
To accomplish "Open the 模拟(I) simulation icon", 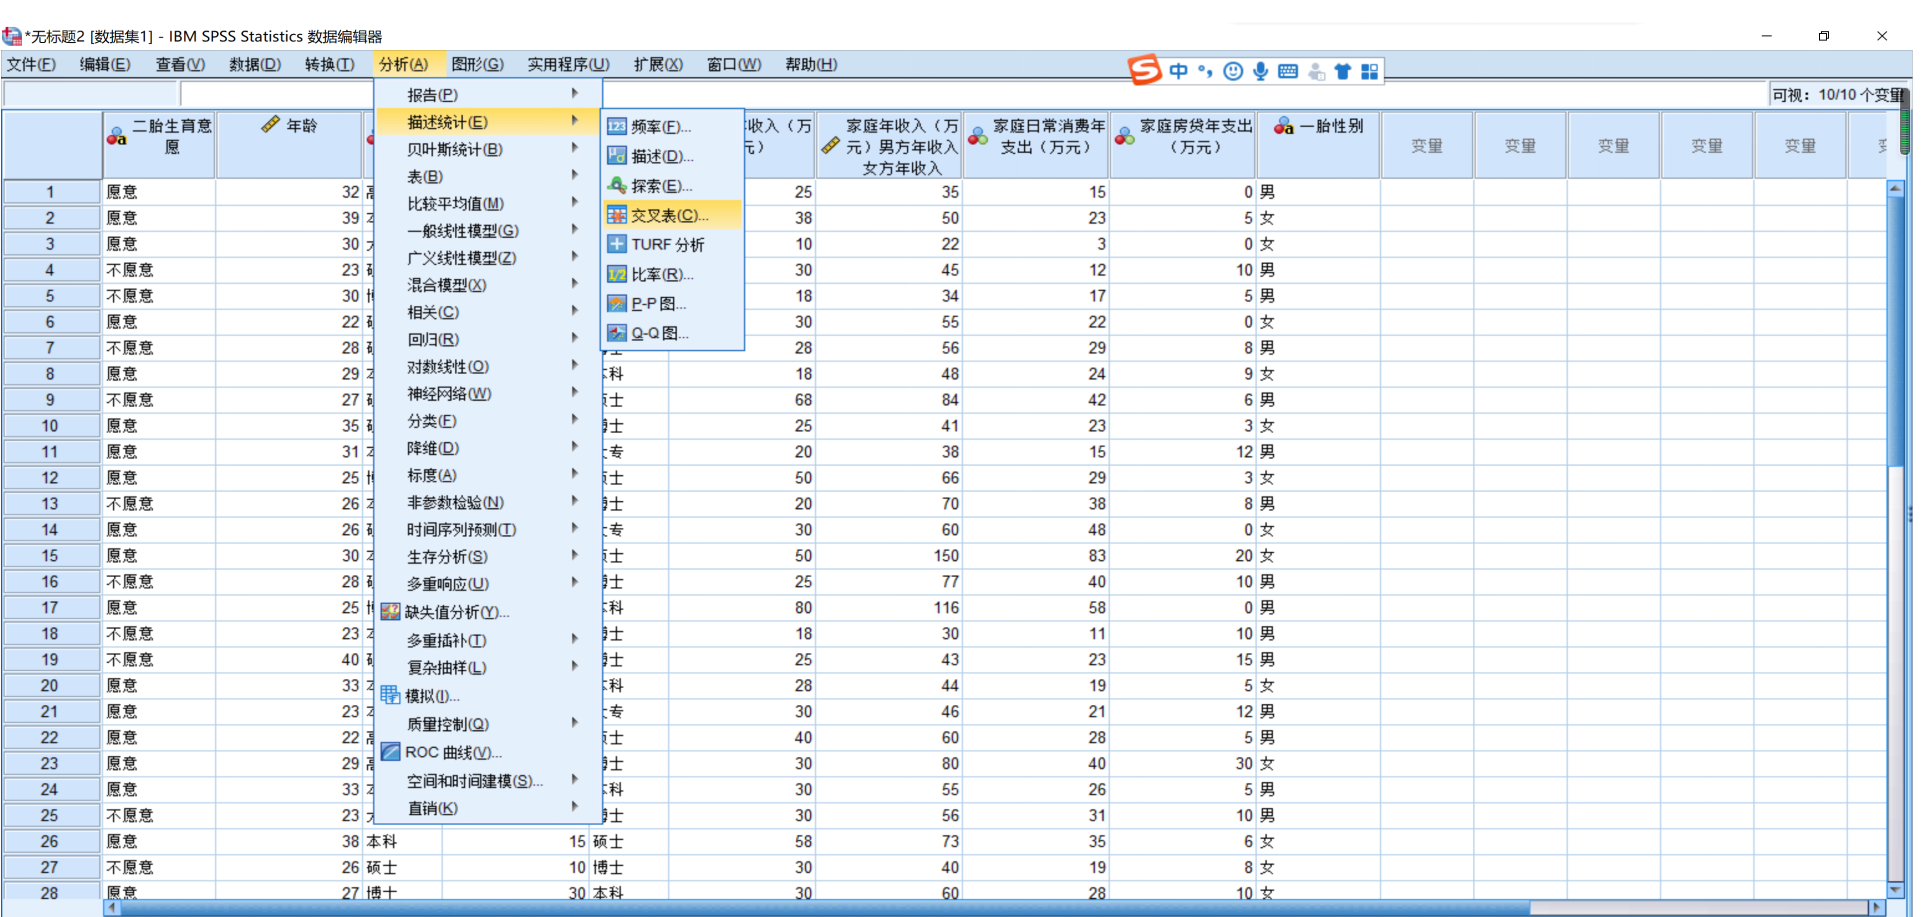I will [390, 696].
